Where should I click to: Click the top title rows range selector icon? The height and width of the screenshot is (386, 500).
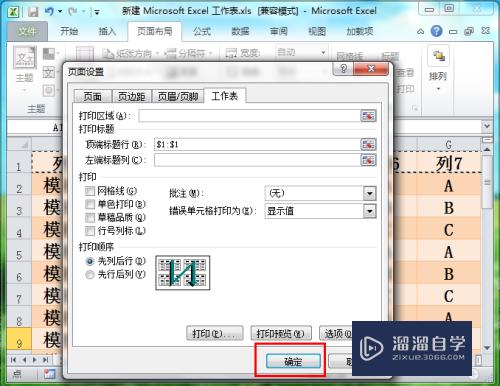point(368,144)
